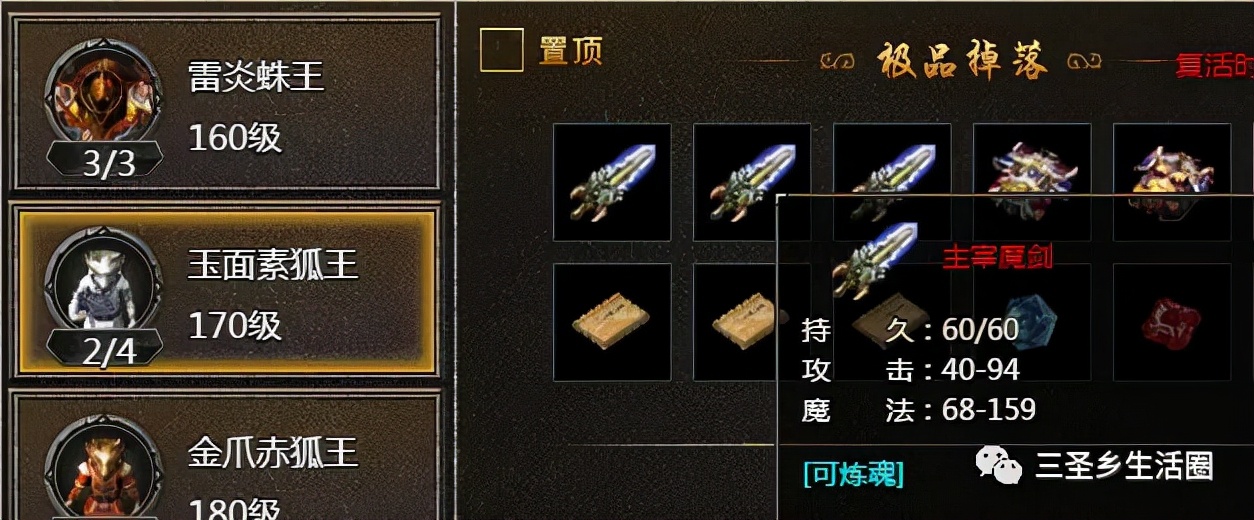Click the third sword in drop row
The image size is (1254, 520).
(892, 160)
